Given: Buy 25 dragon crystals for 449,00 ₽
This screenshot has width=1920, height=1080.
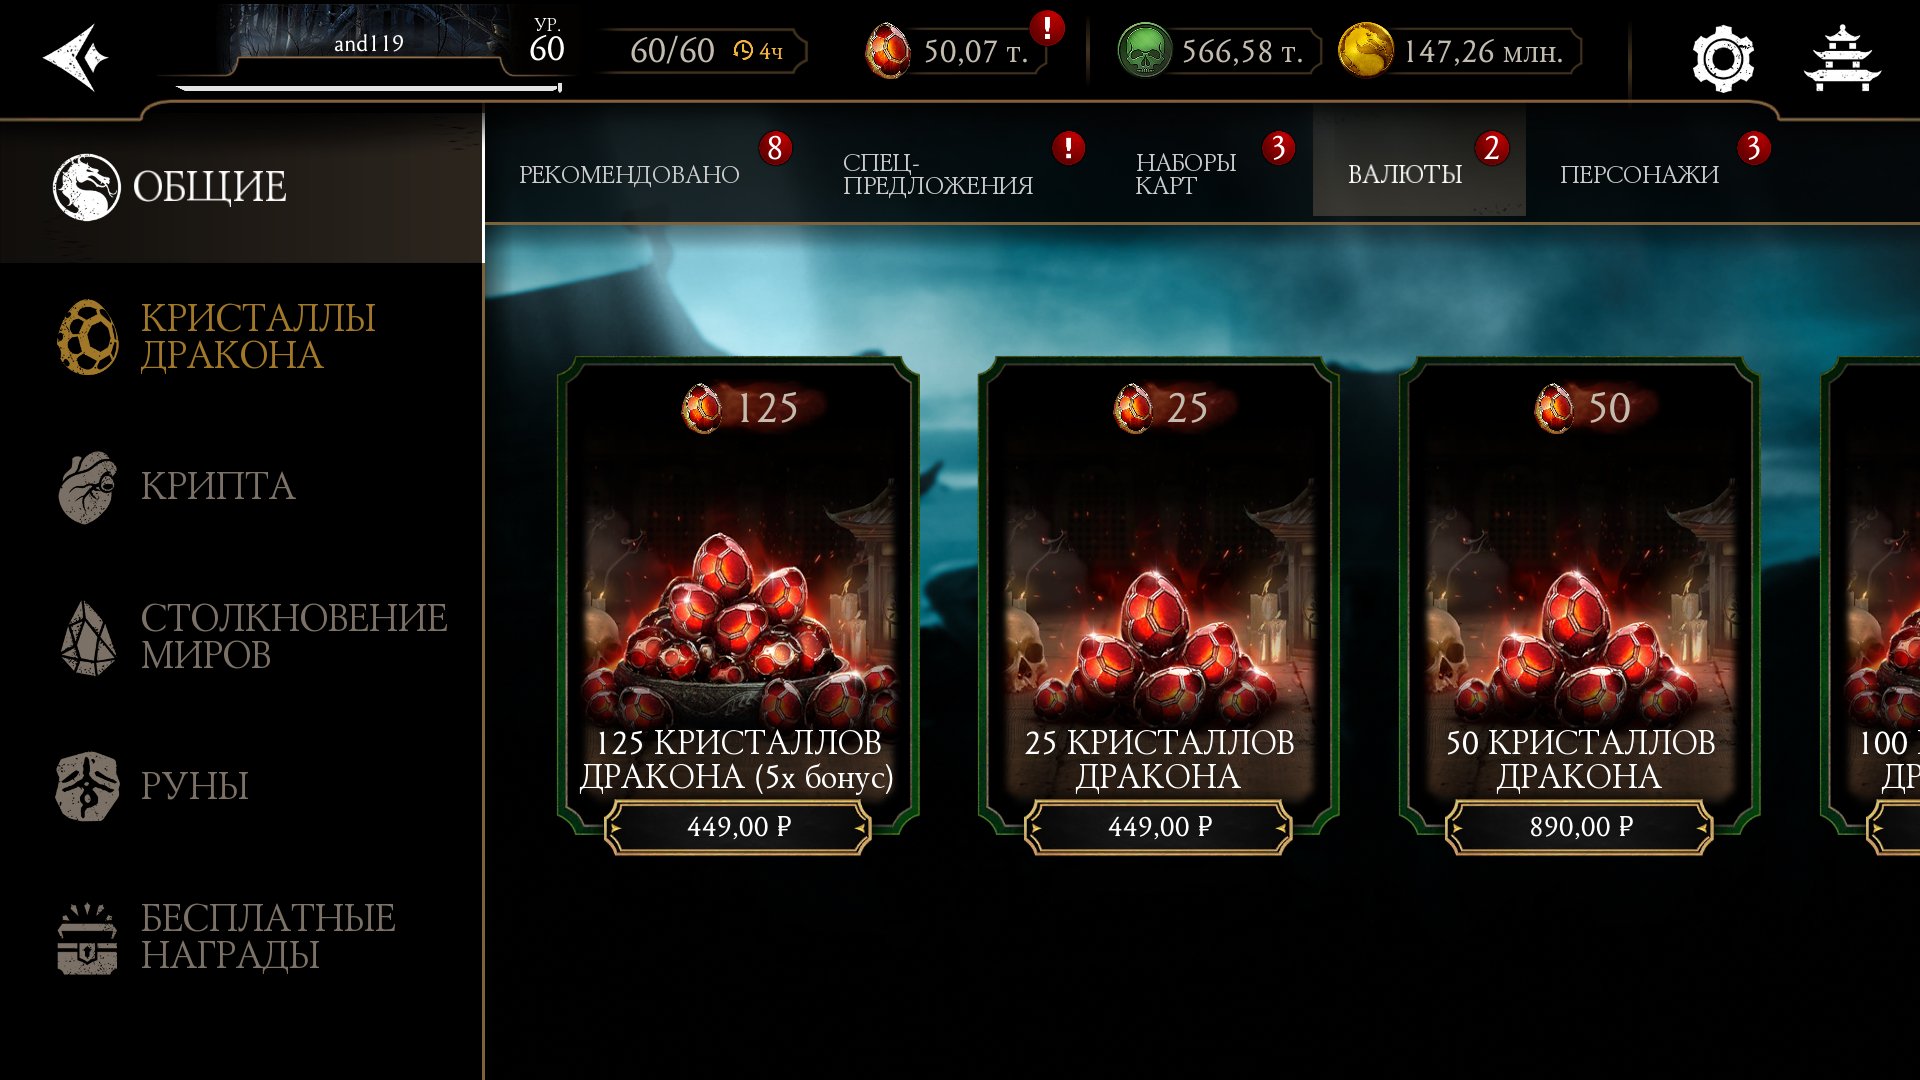Looking at the screenshot, I should [x=1159, y=827].
